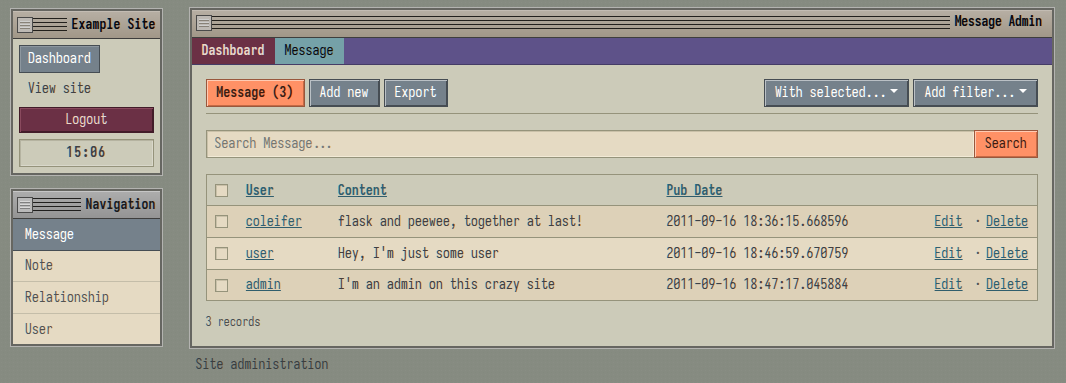Image resolution: width=1066 pixels, height=383 pixels.
Task: Check the box for coleifer's message
Action: 222,221
